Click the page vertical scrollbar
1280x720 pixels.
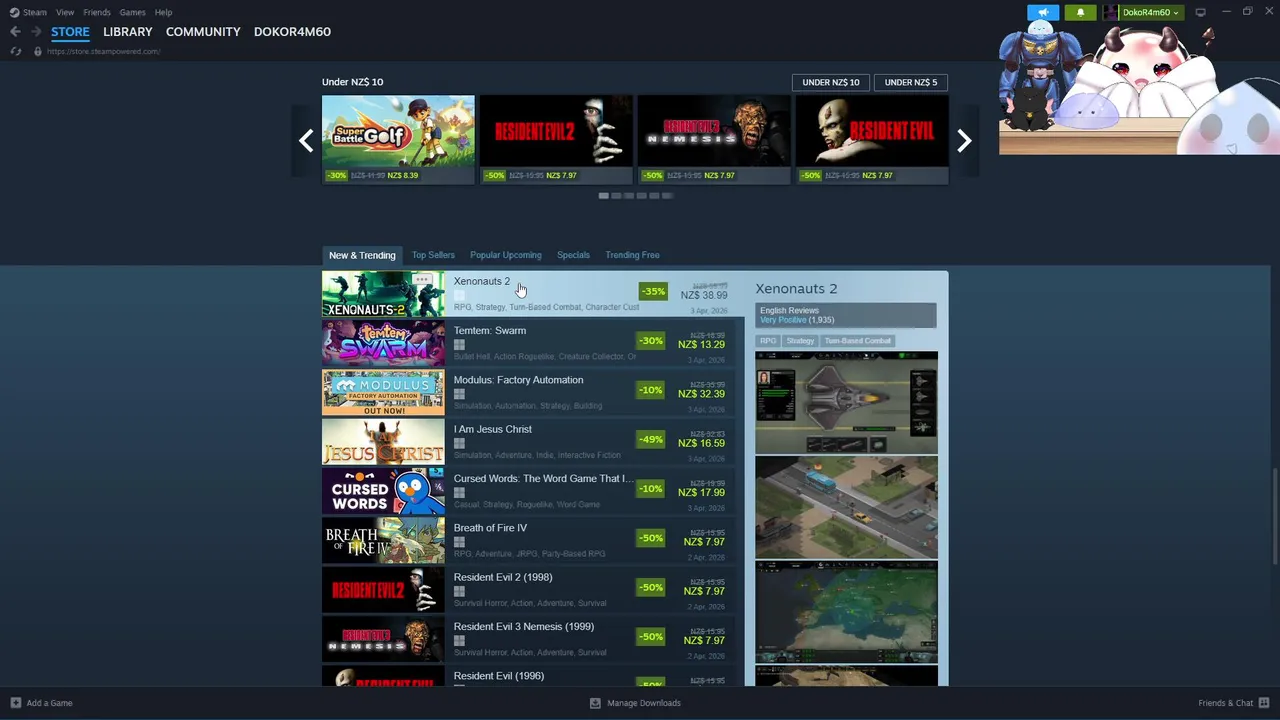tap(1275, 517)
